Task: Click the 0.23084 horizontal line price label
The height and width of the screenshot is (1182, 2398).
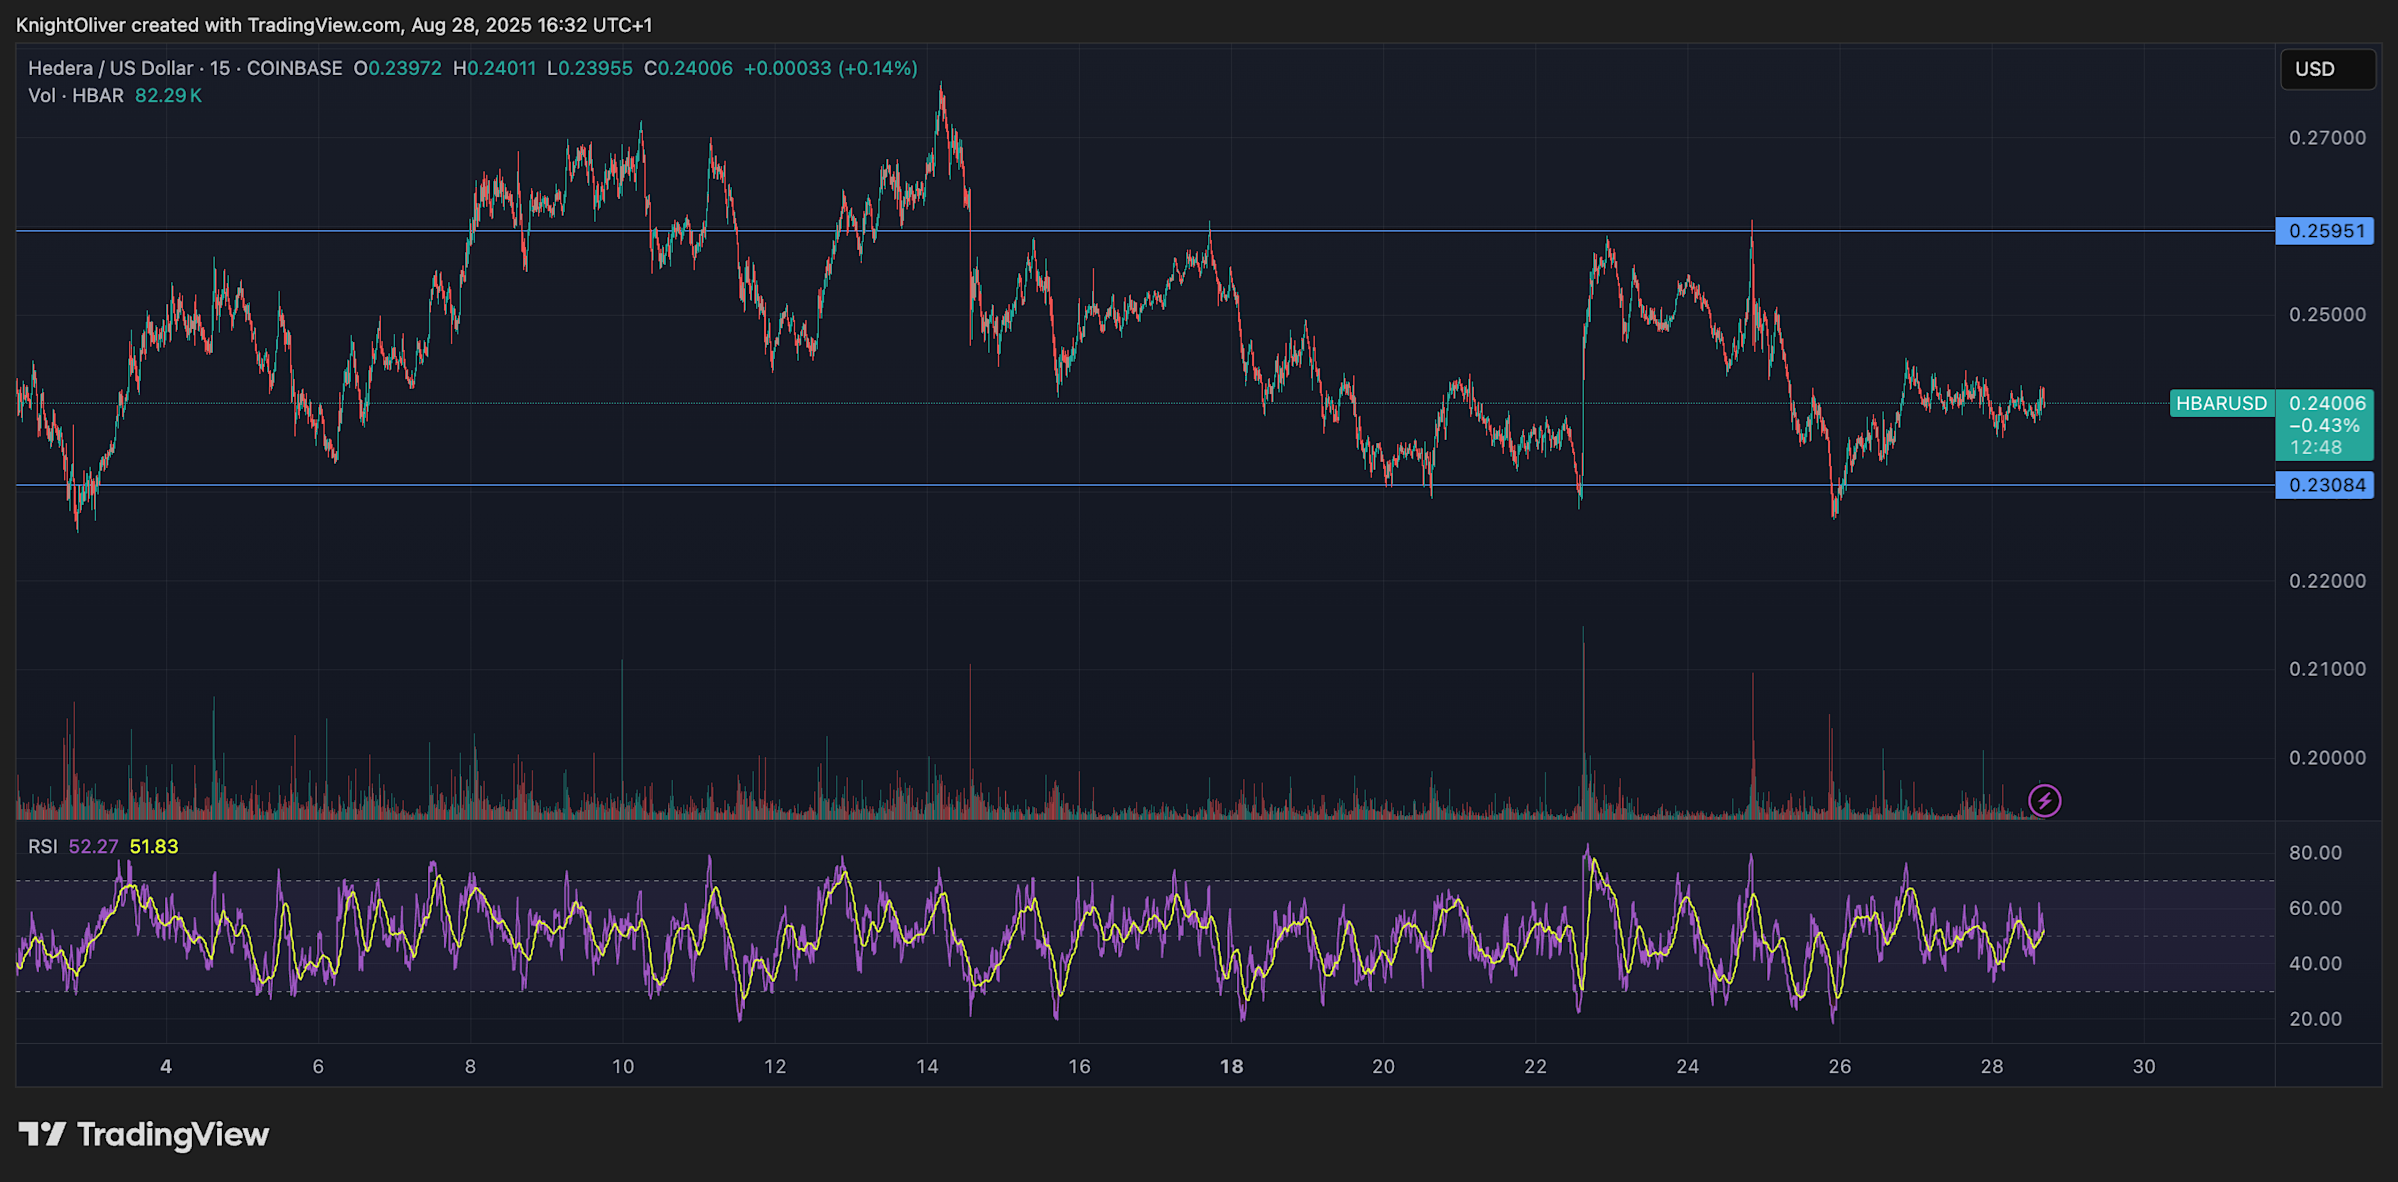Action: pos(2326,485)
